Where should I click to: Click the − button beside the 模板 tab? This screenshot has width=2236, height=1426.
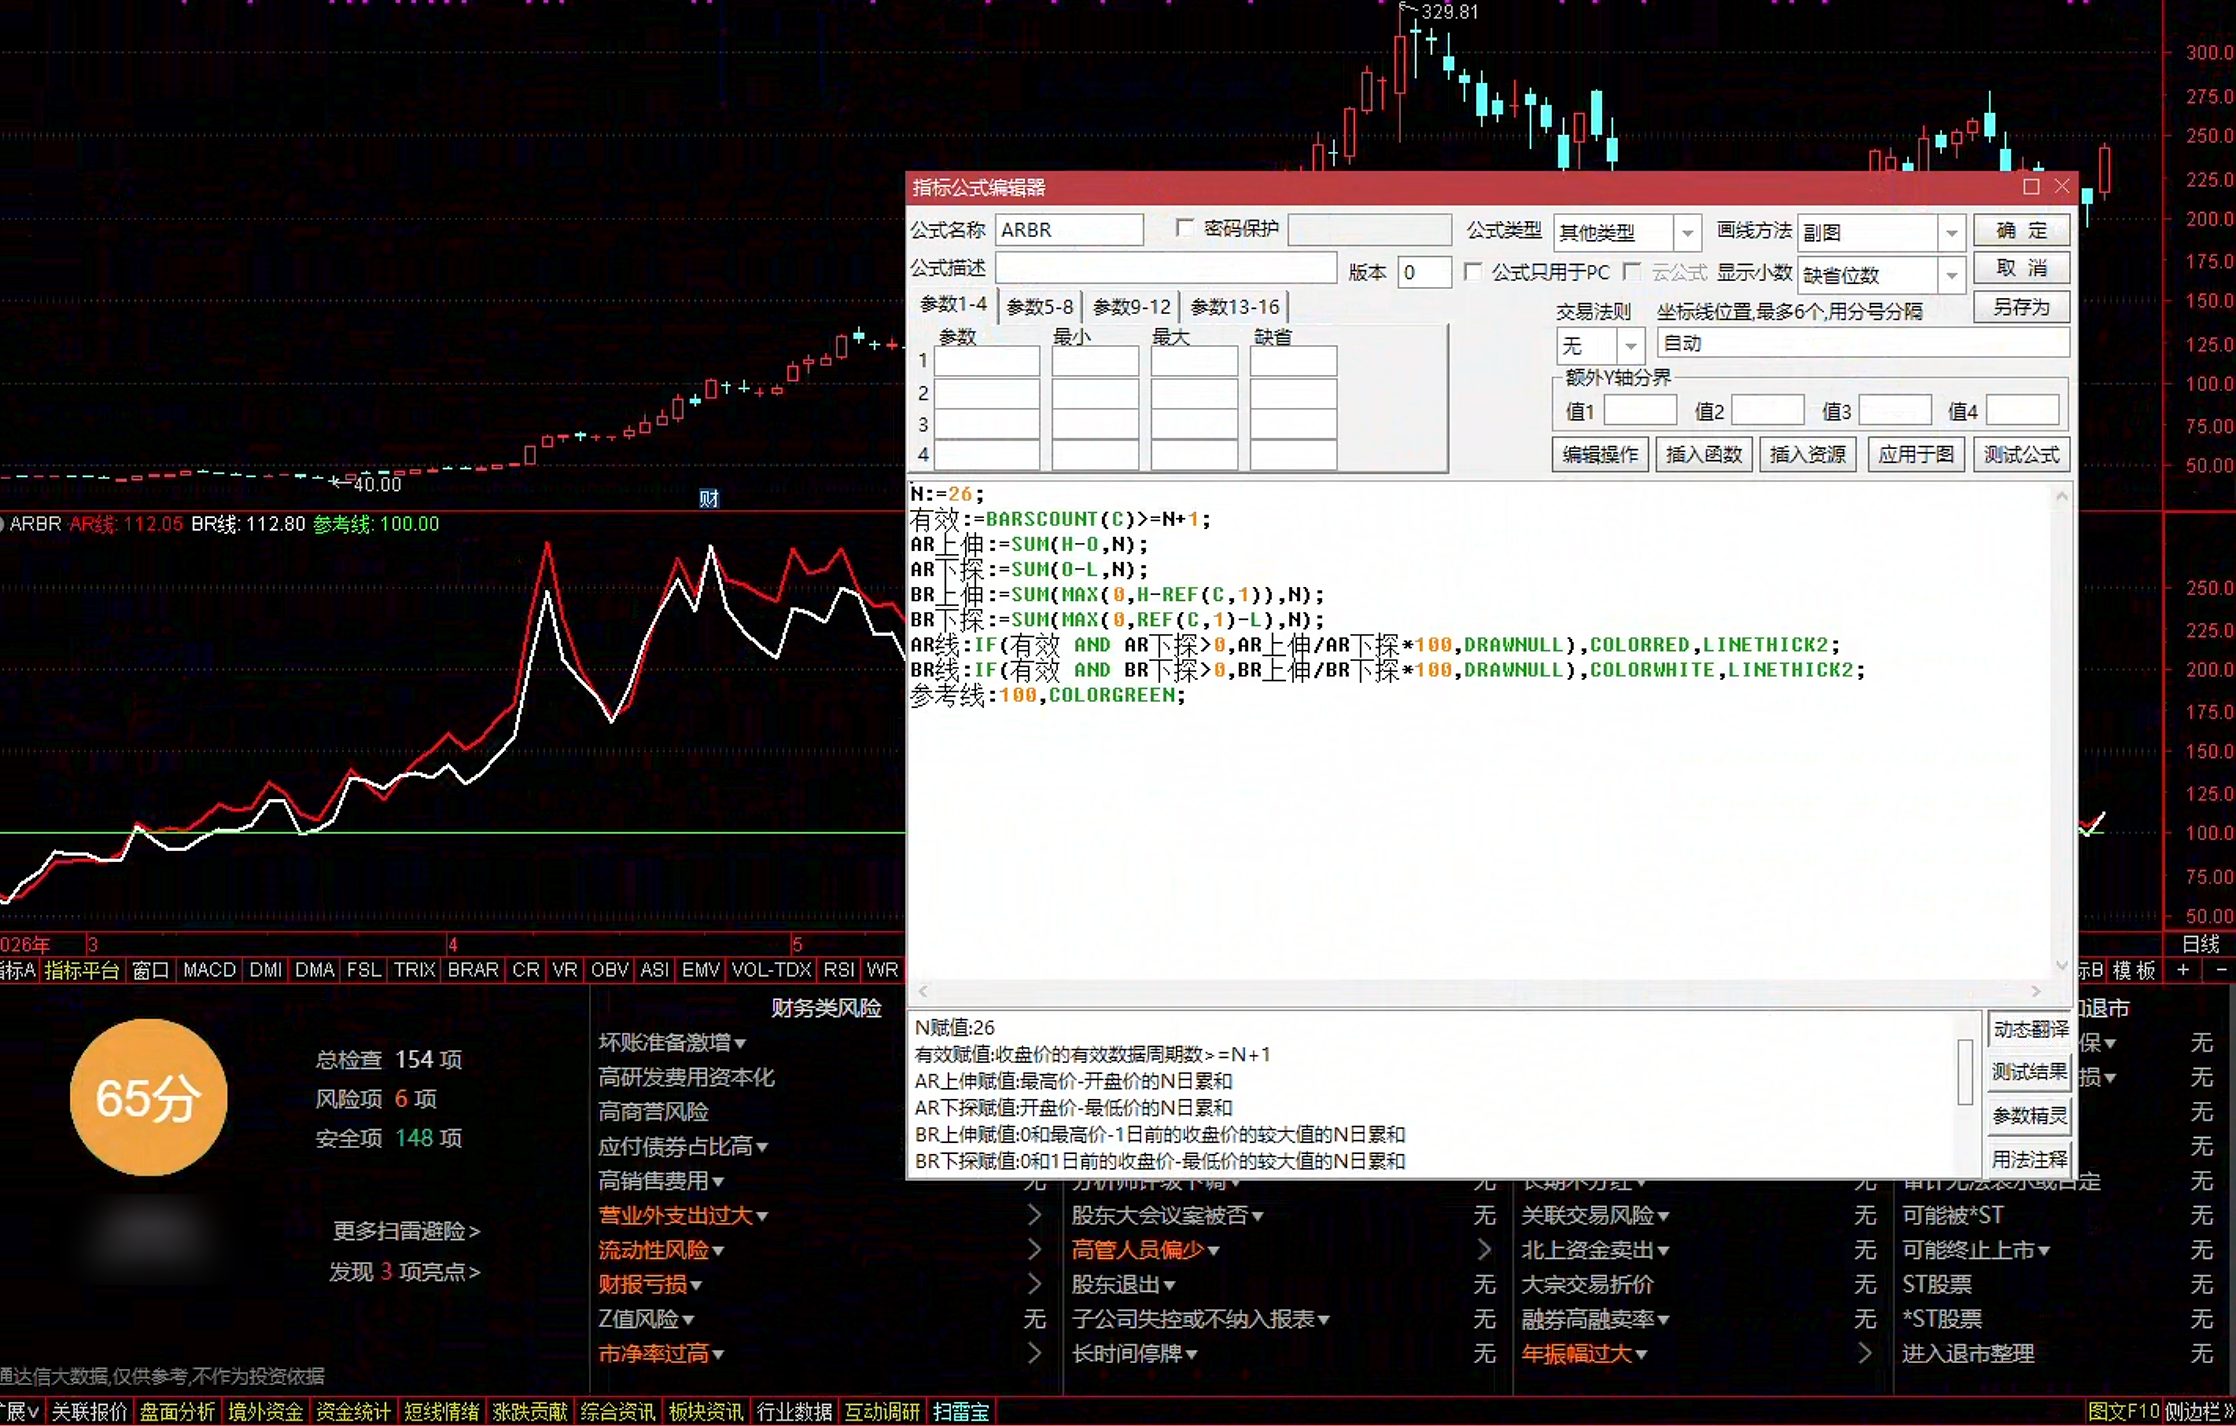coord(2220,970)
